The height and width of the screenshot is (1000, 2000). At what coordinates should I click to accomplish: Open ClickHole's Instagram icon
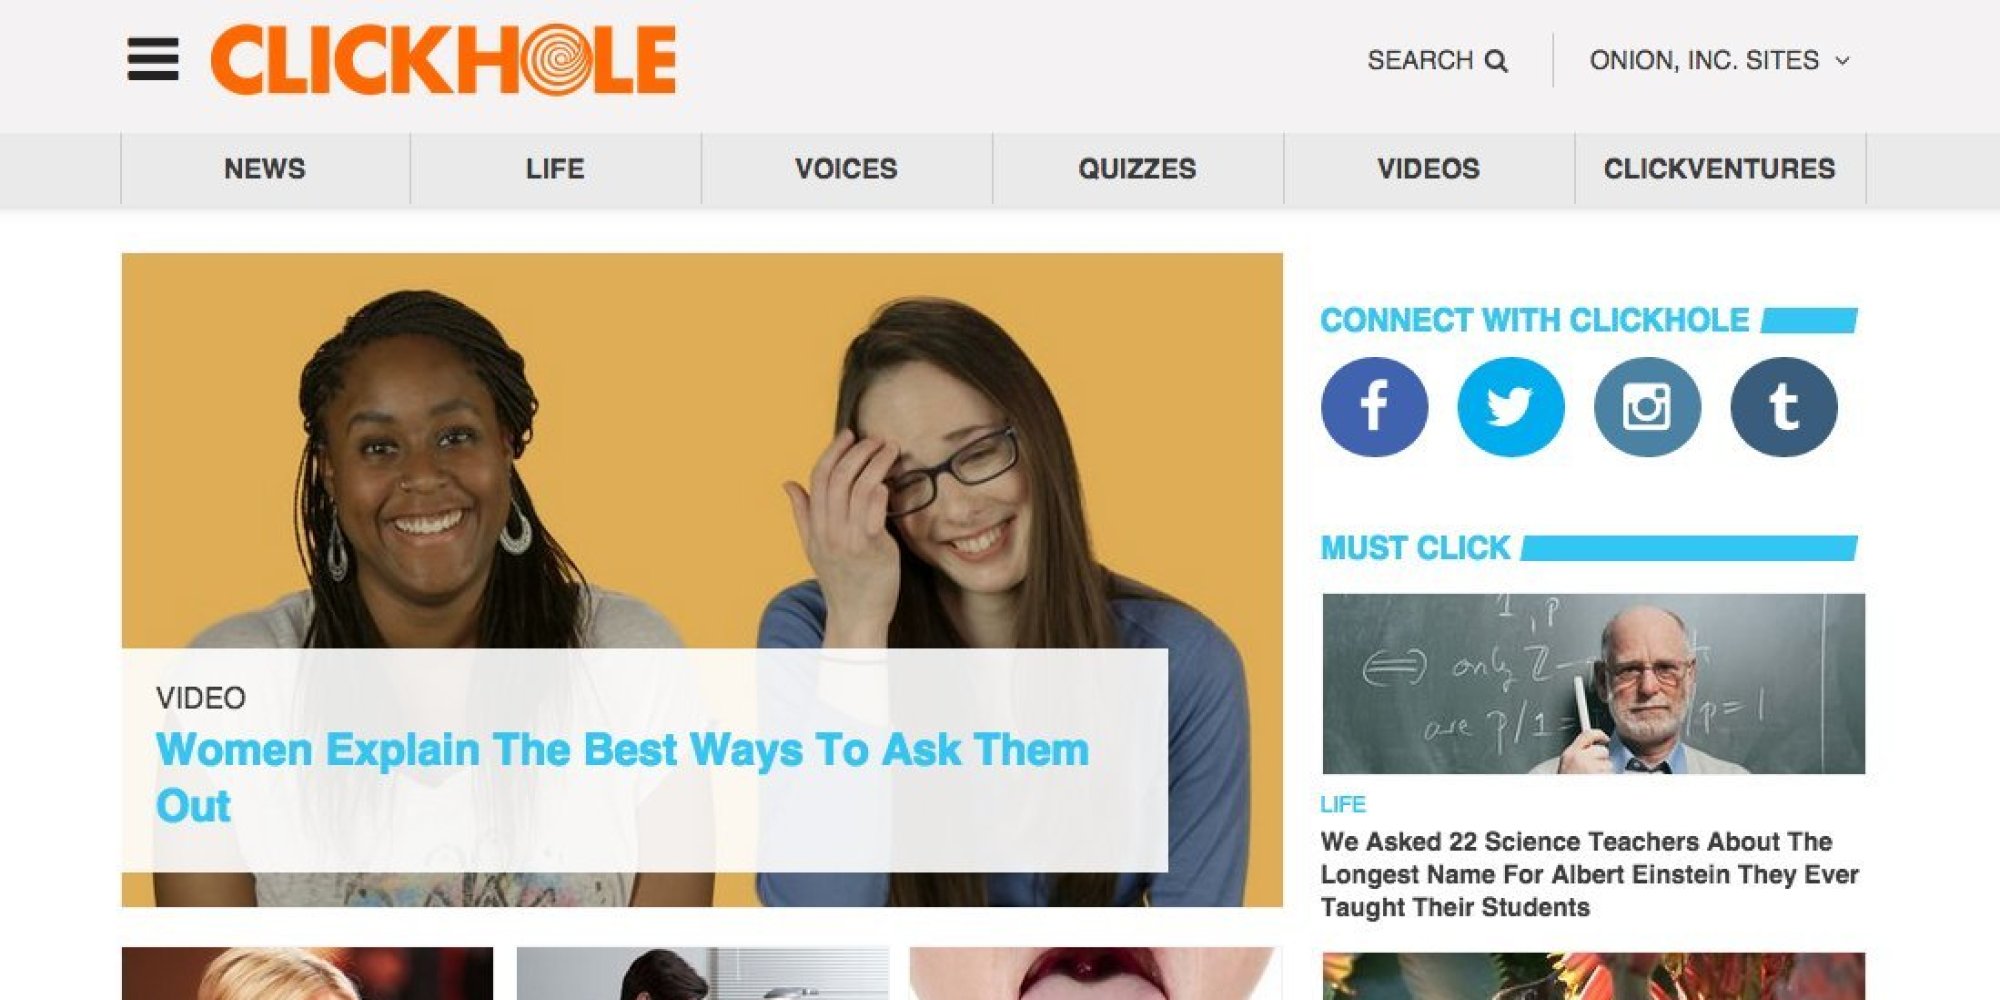point(1647,407)
